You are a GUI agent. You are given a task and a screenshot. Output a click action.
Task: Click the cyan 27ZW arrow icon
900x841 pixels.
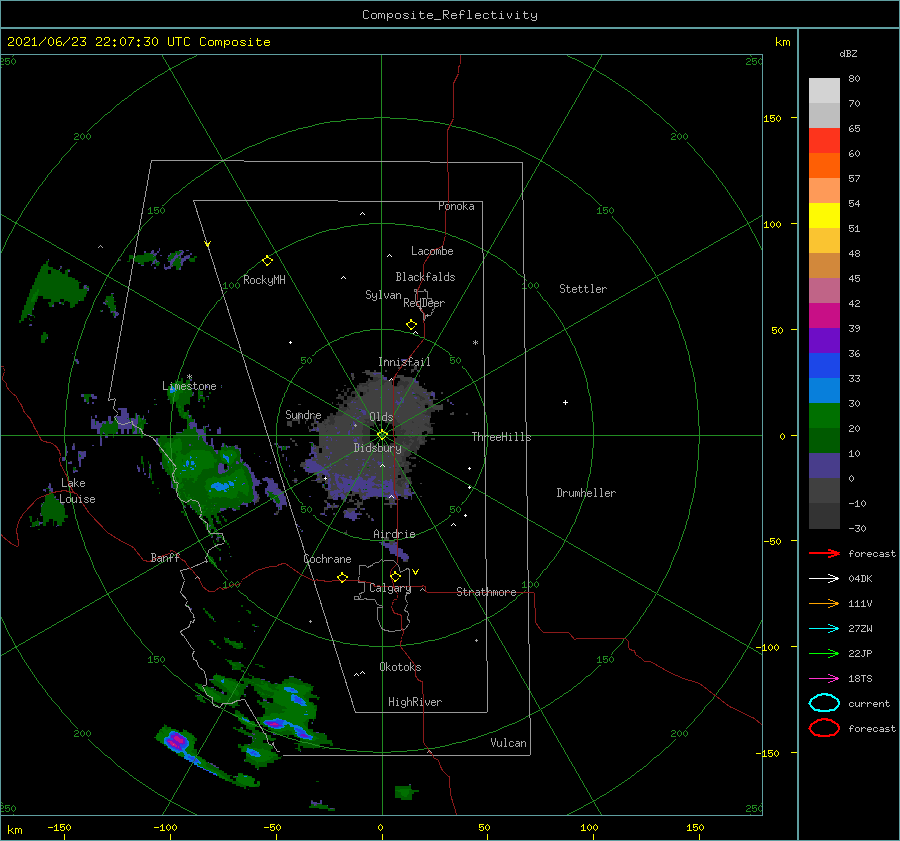(x=824, y=628)
